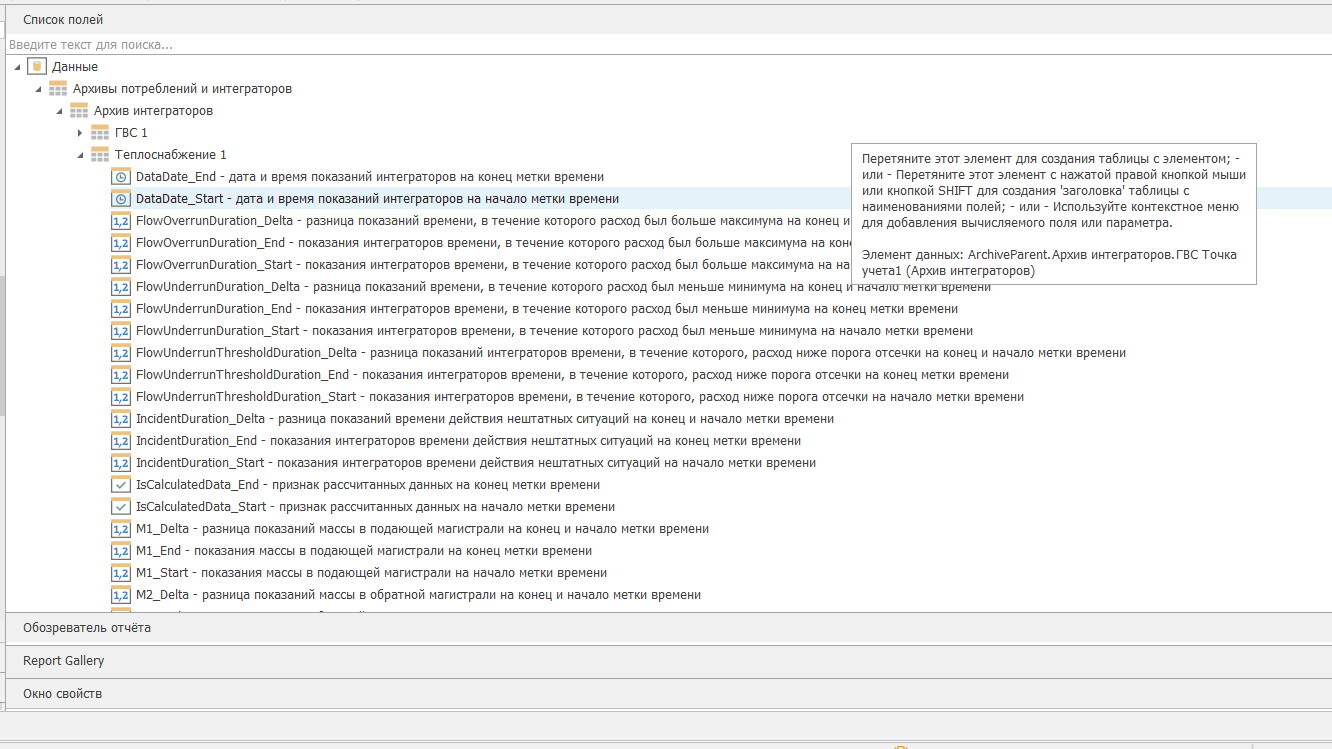Image resolution: width=1332 pixels, height=749 pixels.
Task: Click numeric icon of FlowUnderrunThresholdDuration_End
Action: click(121, 374)
